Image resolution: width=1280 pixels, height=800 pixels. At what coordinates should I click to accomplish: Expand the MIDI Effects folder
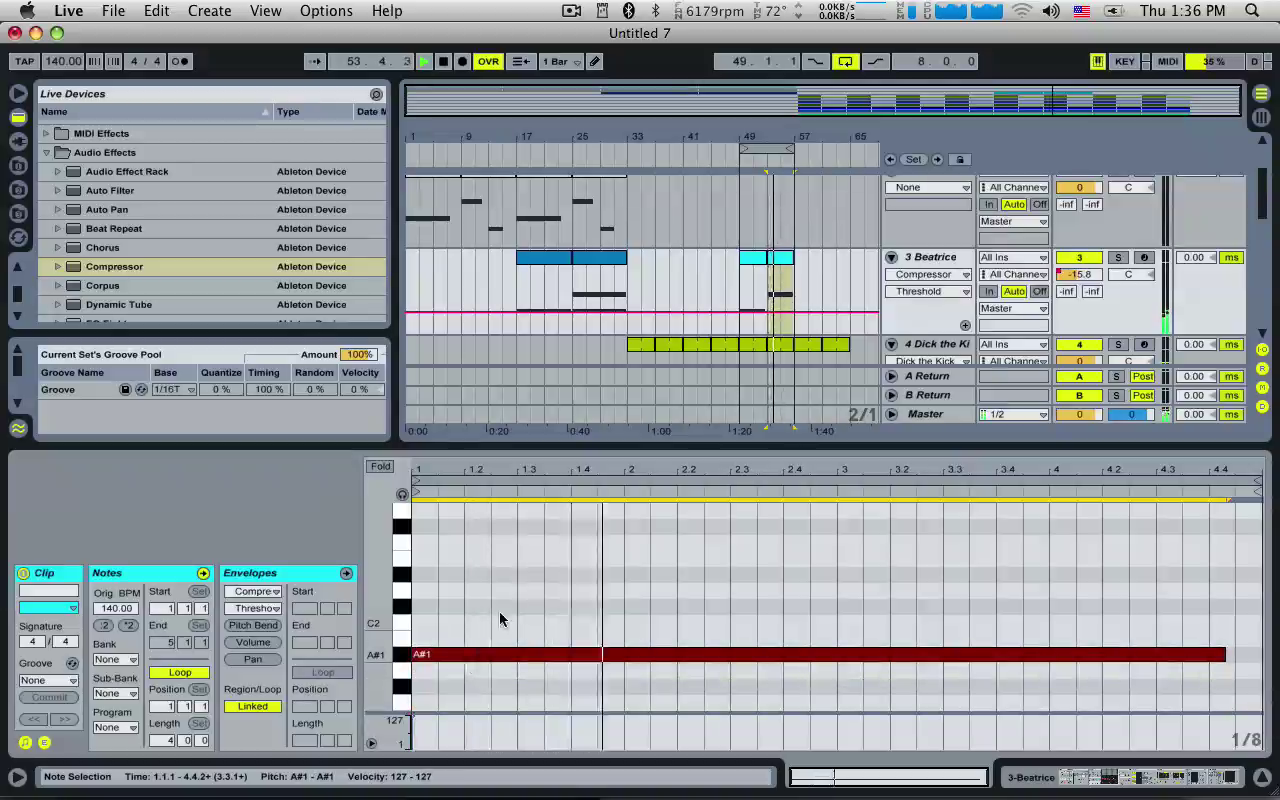click(x=45, y=133)
